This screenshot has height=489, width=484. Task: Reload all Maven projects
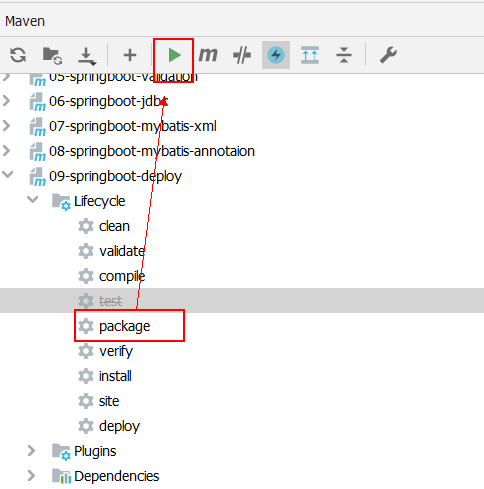point(18,55)
